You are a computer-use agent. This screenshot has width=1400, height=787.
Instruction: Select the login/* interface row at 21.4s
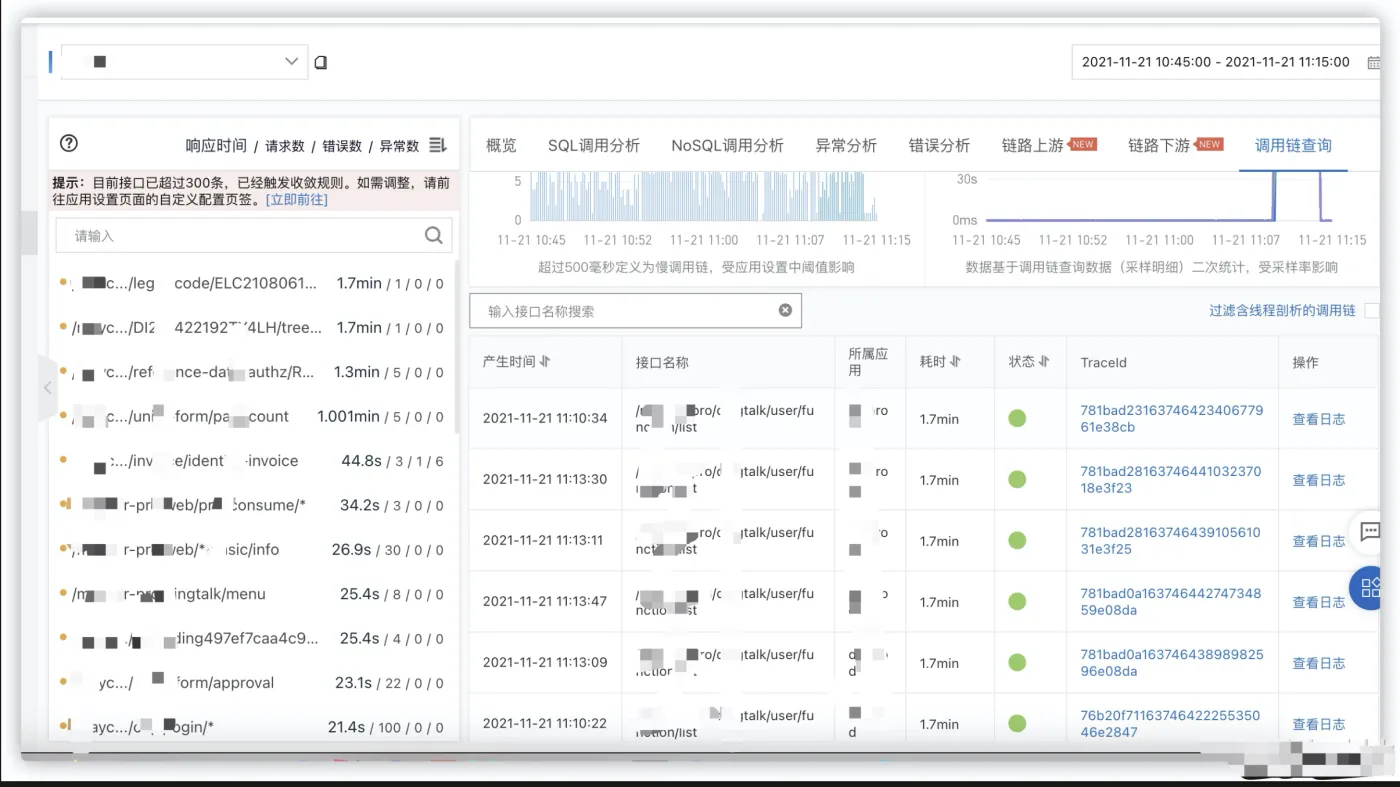(x=253, y=727)
